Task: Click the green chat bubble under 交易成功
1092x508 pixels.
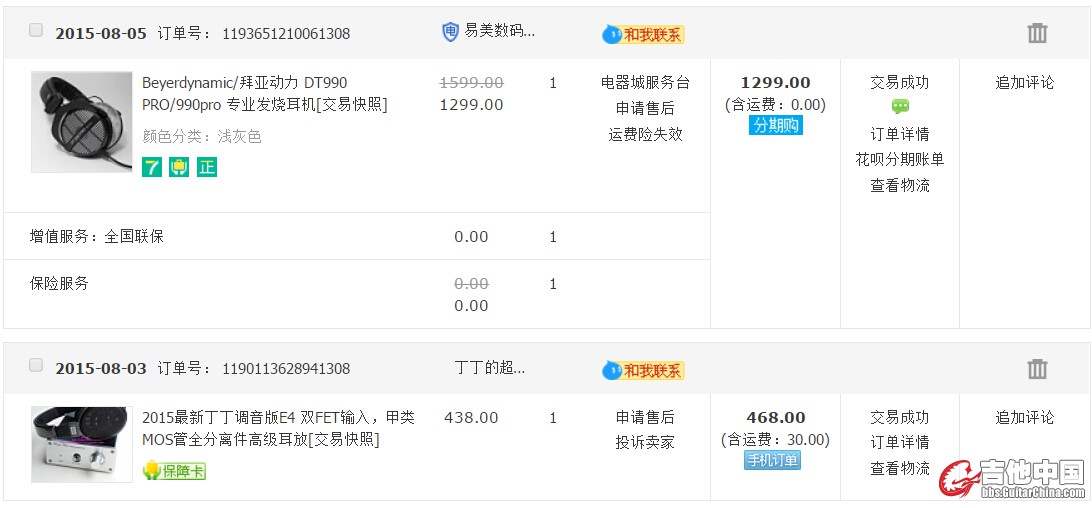Action: 900,107
